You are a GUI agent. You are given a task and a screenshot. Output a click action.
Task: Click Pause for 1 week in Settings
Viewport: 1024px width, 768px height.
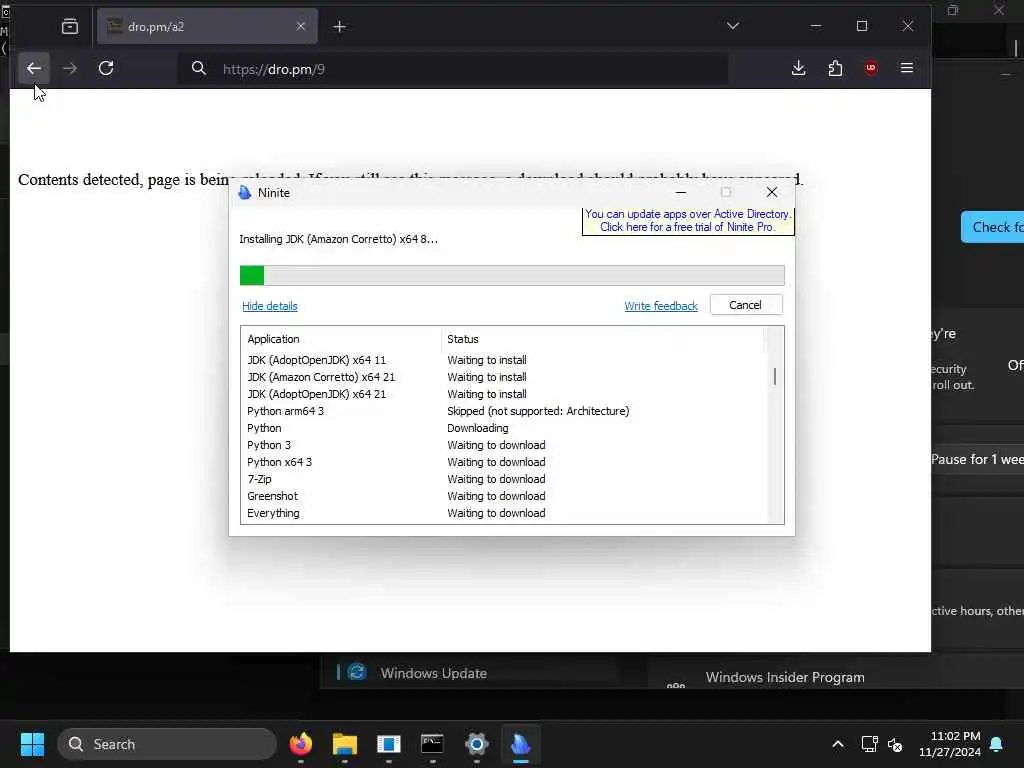click(x=978, y=459)
